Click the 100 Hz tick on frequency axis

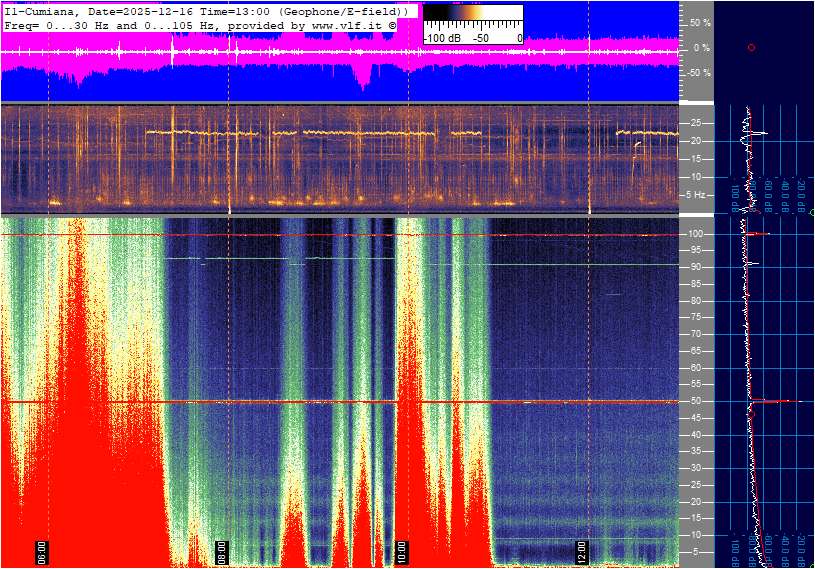695,234
